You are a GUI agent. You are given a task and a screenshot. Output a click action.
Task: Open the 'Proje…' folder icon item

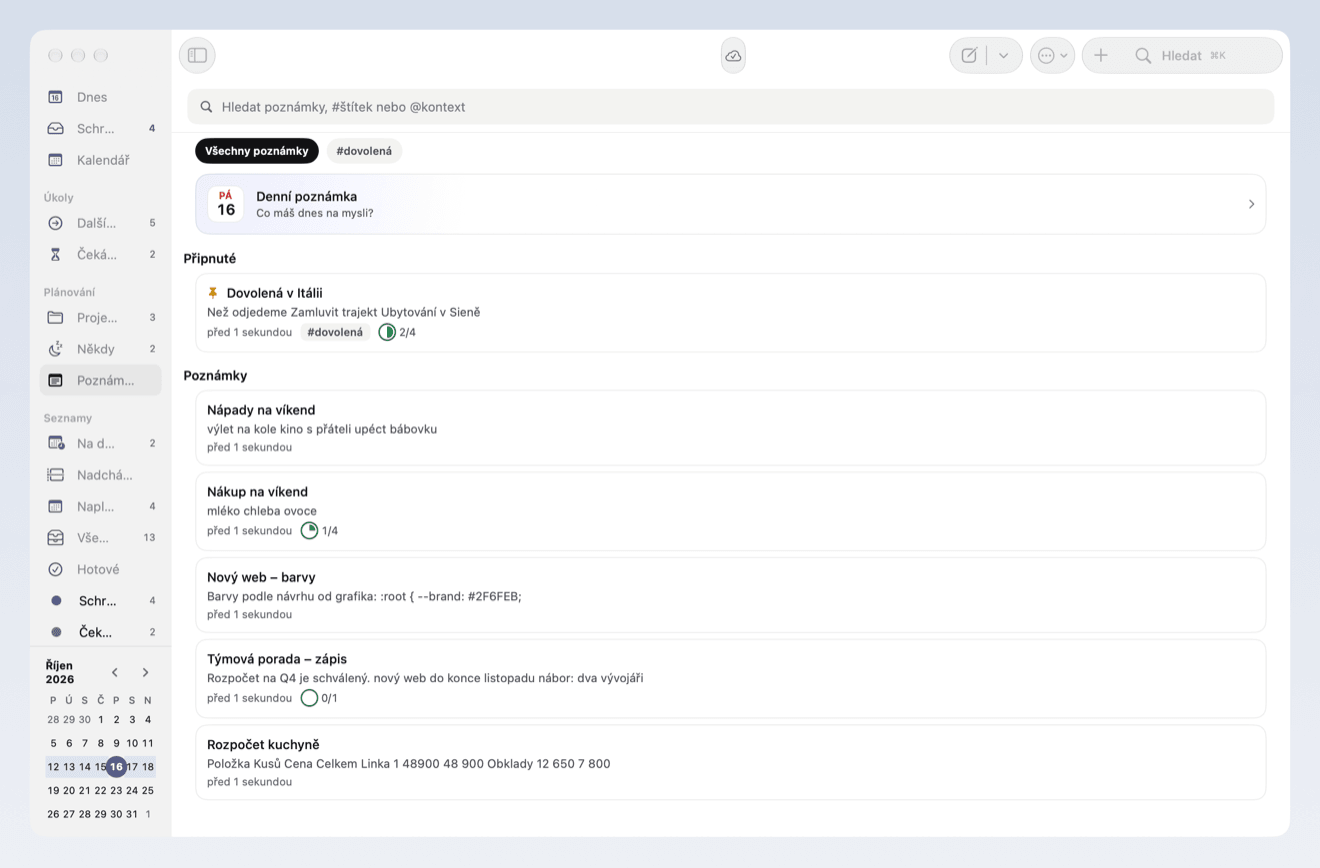[56, 317]
